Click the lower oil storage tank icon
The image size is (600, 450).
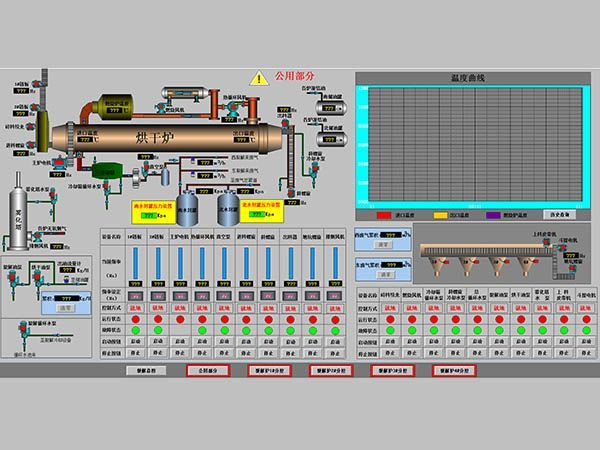[331, 139]
